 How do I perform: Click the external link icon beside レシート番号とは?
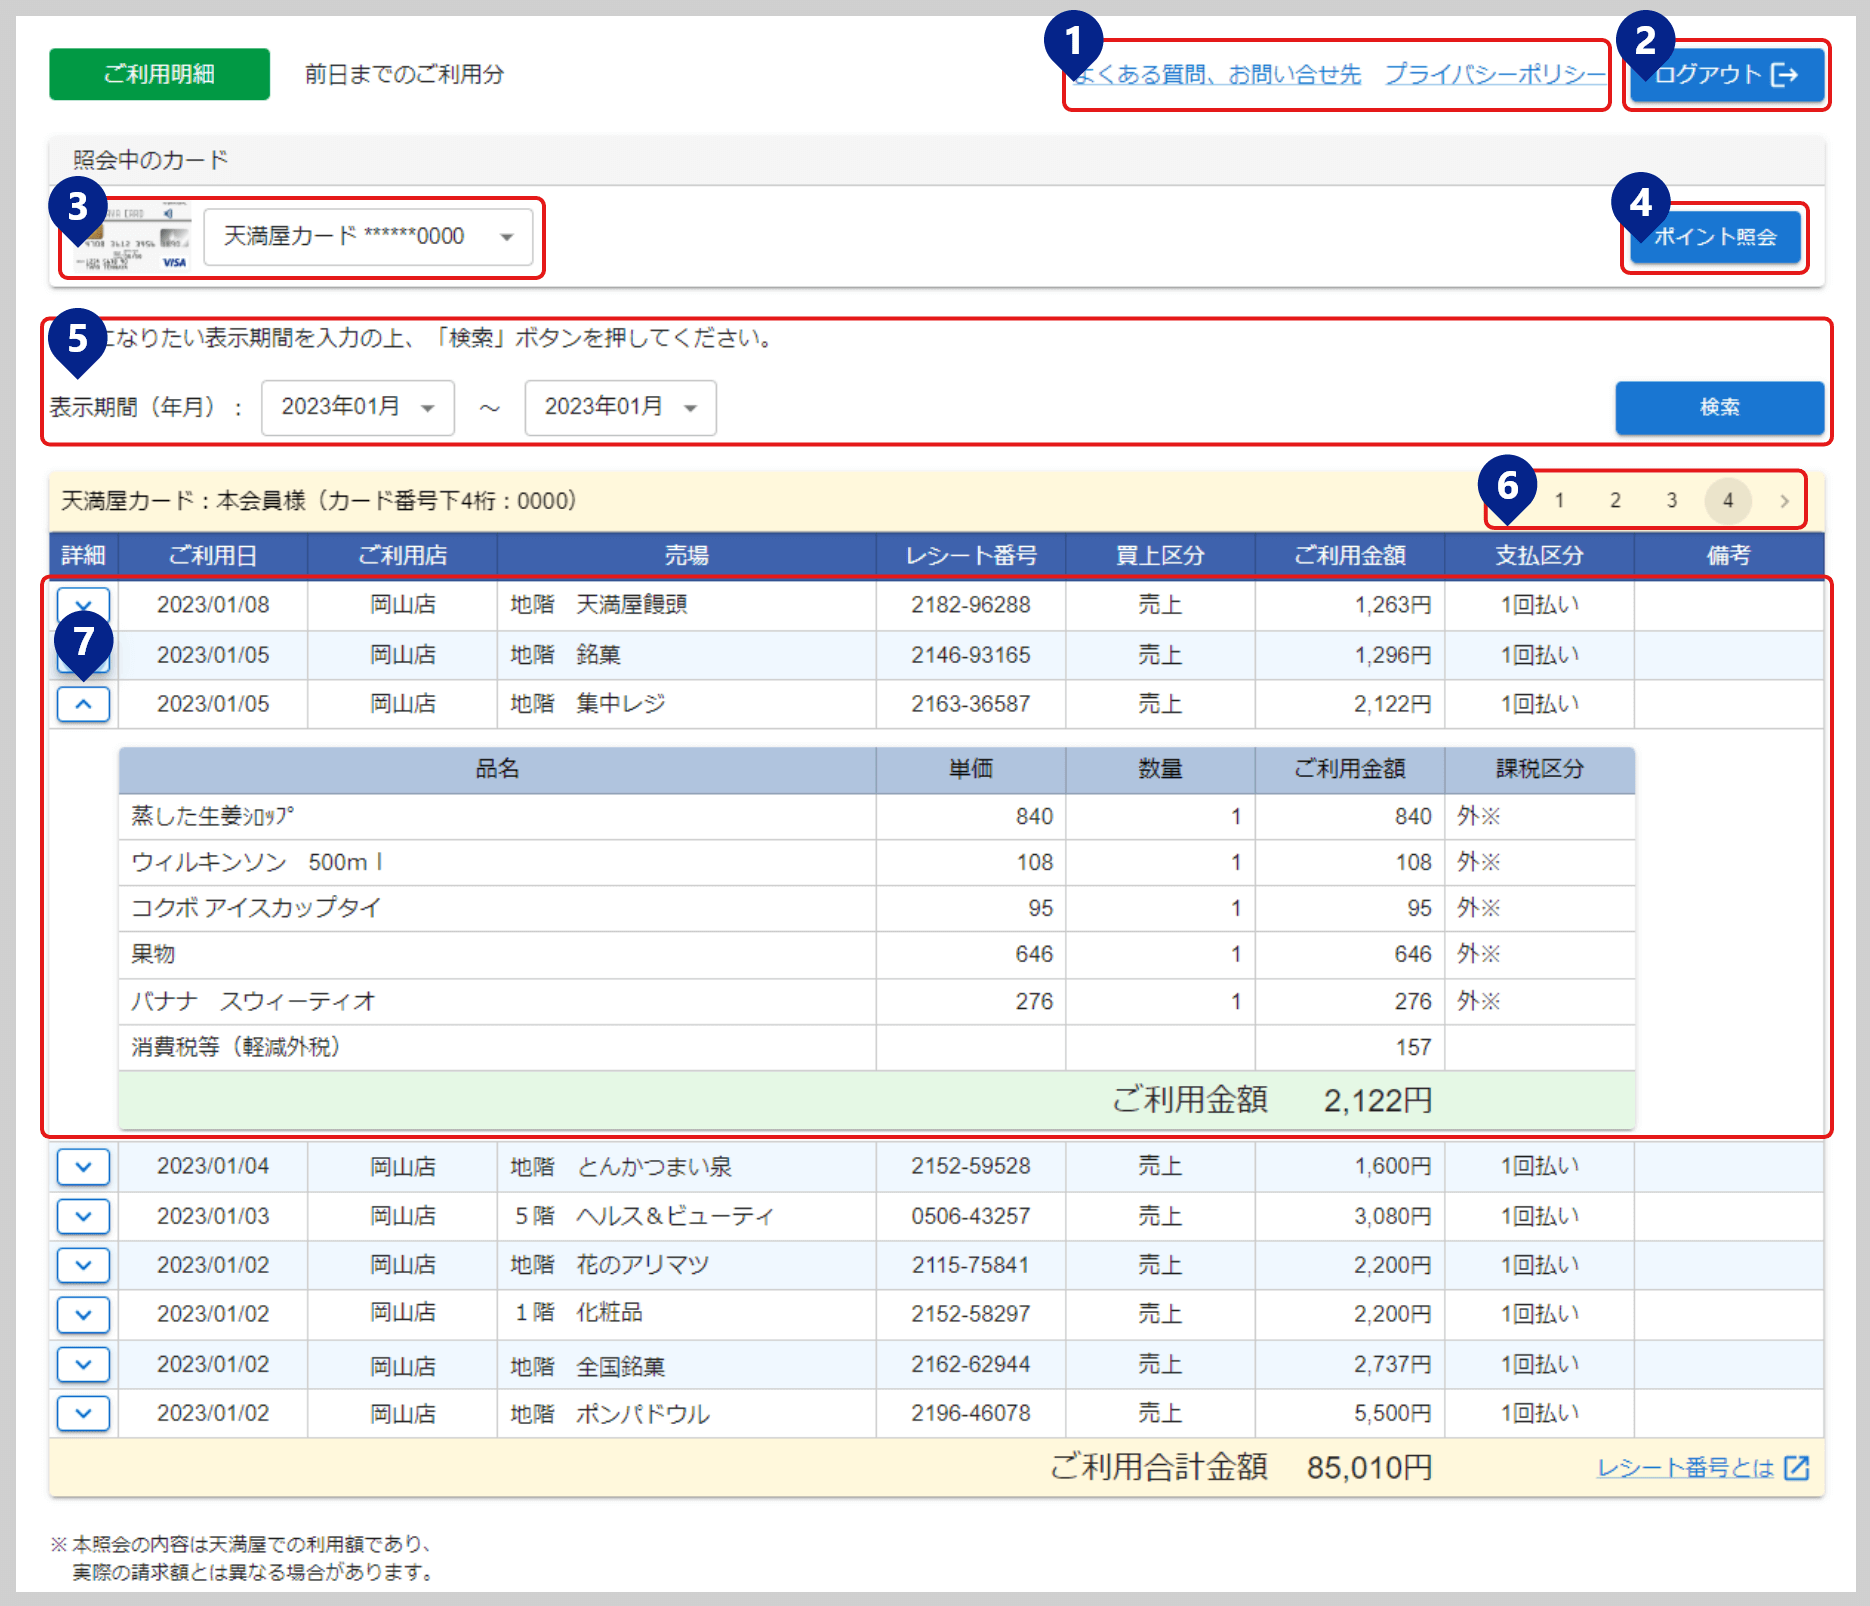tap(1797, 1468)
